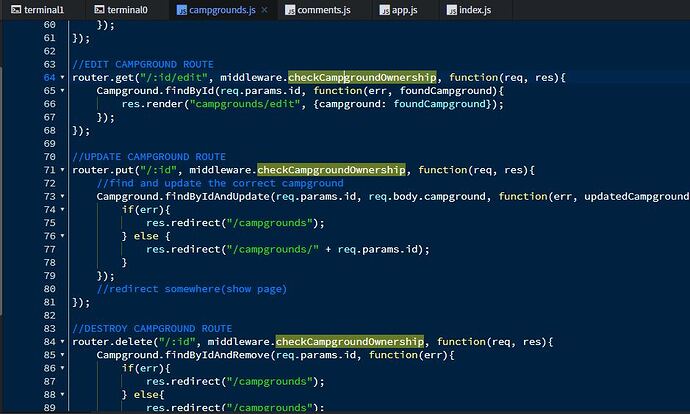Image resolution: width=690 pixels, height=414 pixels.
Task: Click the else keyword on line 76
Action: click(x=146, y=236)
